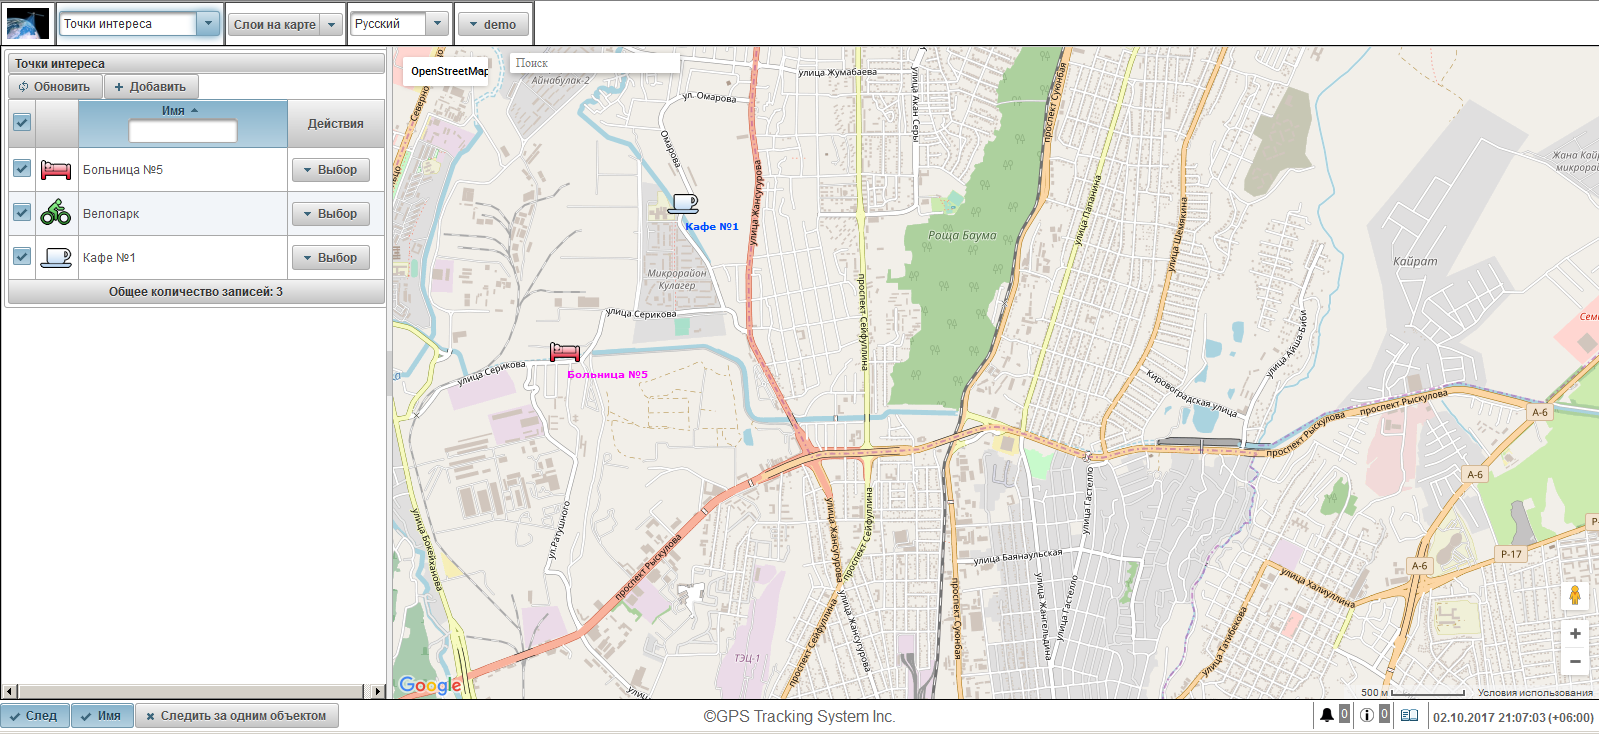Expand the Русский language dropdown
1599x734 pixels.
pos(437,24)
